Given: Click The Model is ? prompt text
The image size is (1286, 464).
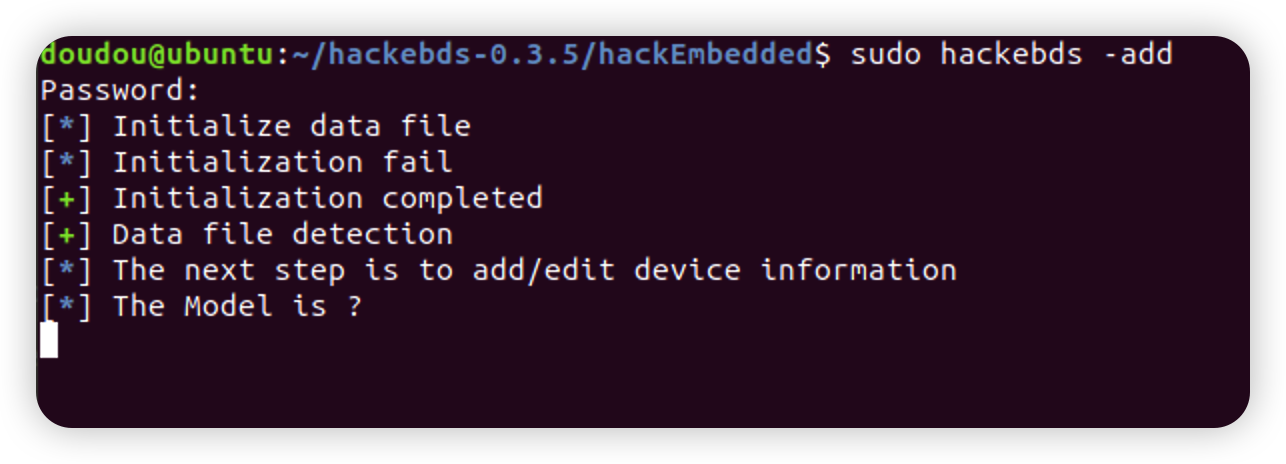Looking at the screenshot, I should [237, 306].
